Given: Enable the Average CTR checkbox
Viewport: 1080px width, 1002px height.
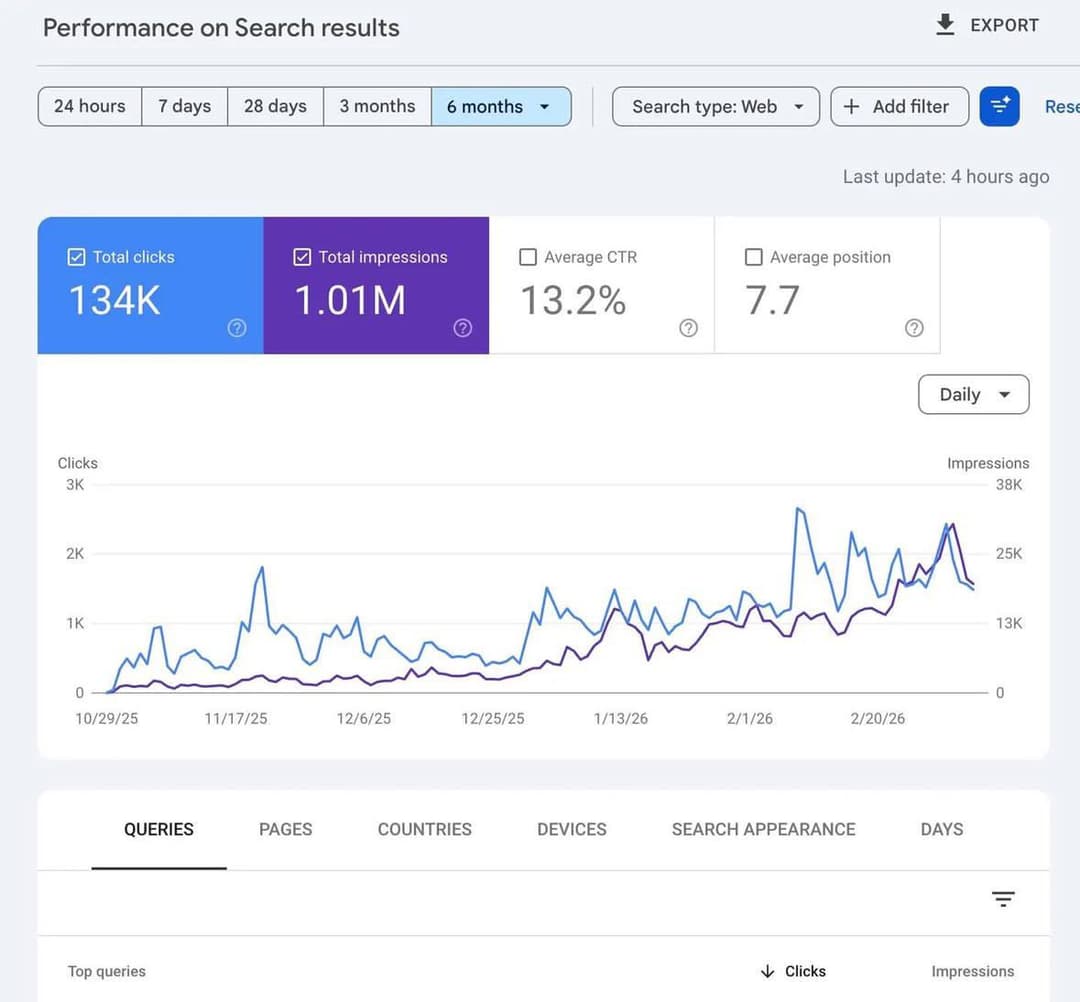Looking at the screenshot, I should pos(528,257).
